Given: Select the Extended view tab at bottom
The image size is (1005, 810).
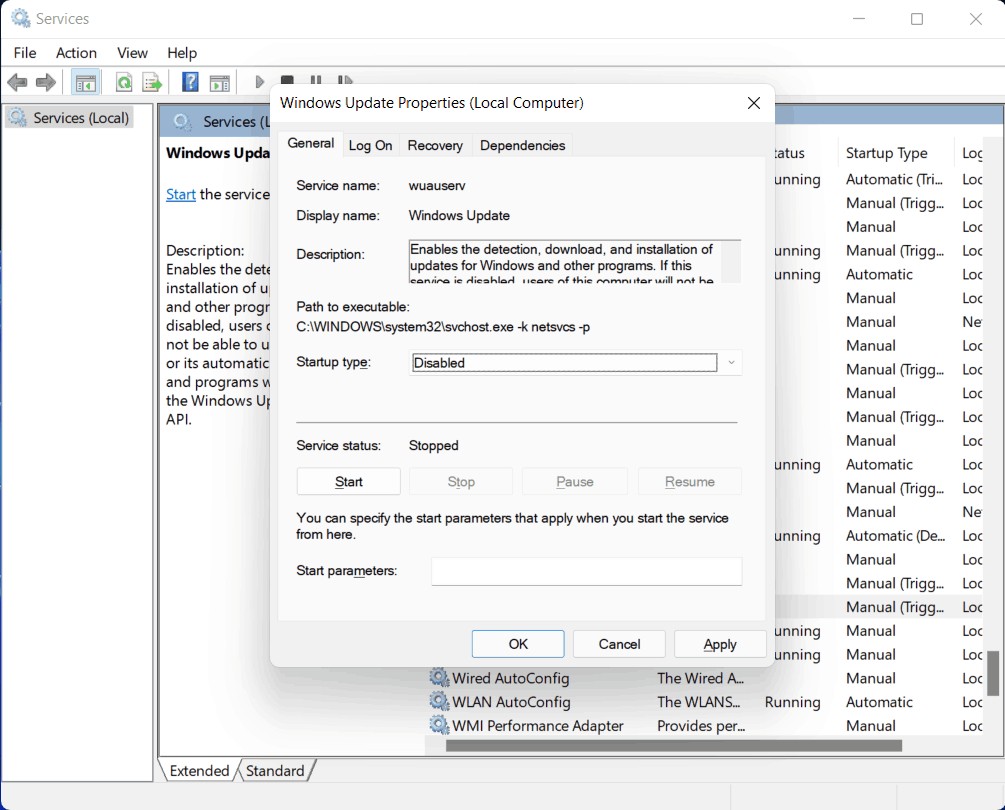Looking at the screenshot, I should click(199, 771).
